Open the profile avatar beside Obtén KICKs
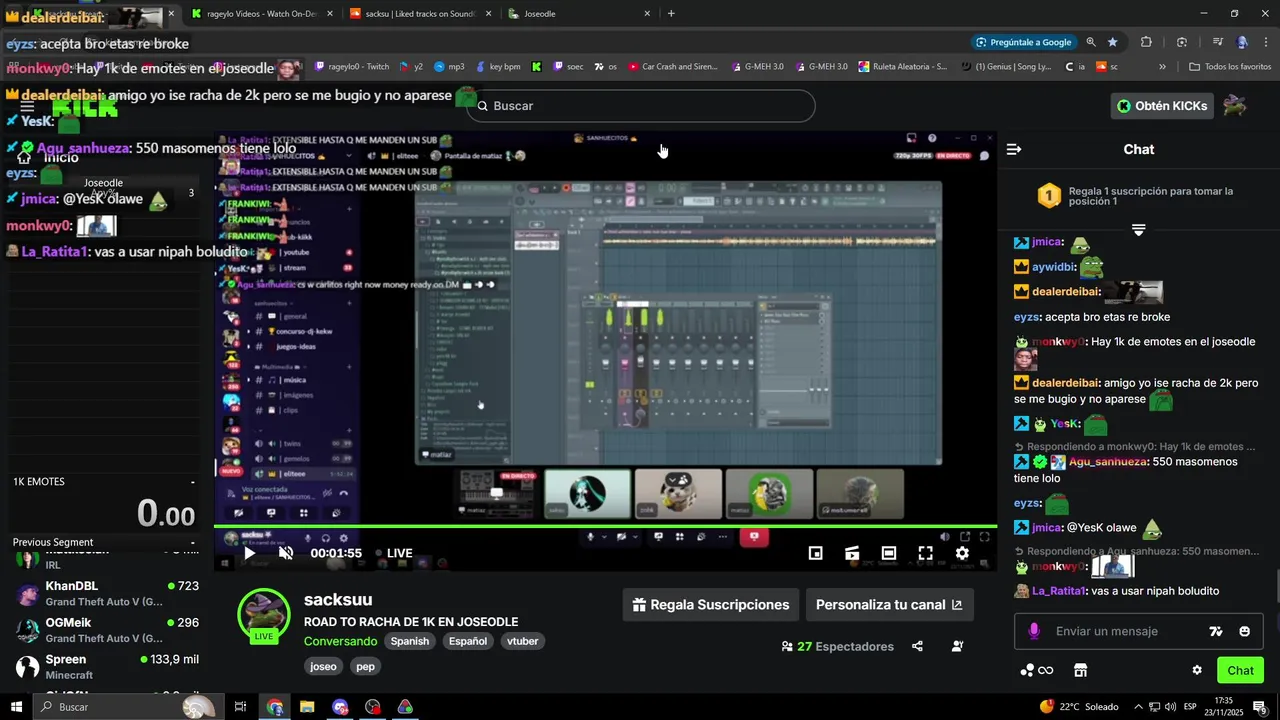 [1235, 105]
